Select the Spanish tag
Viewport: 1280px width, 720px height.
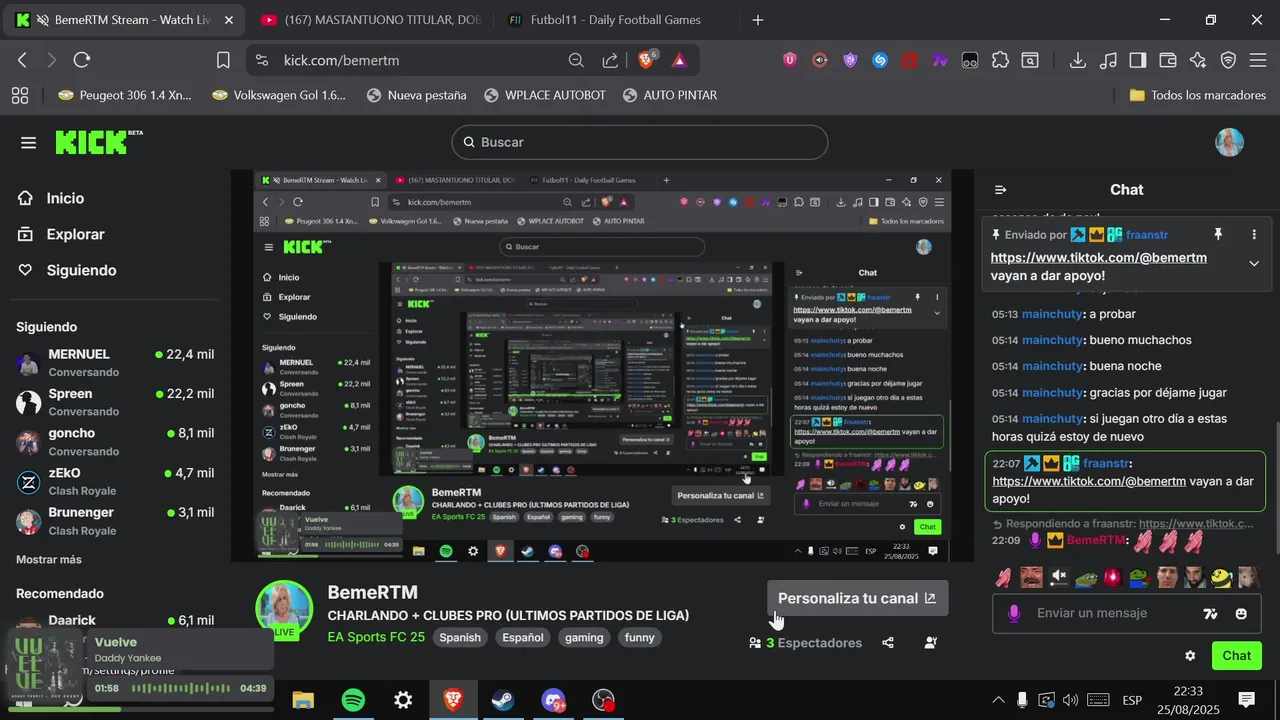tap(460, 637)
